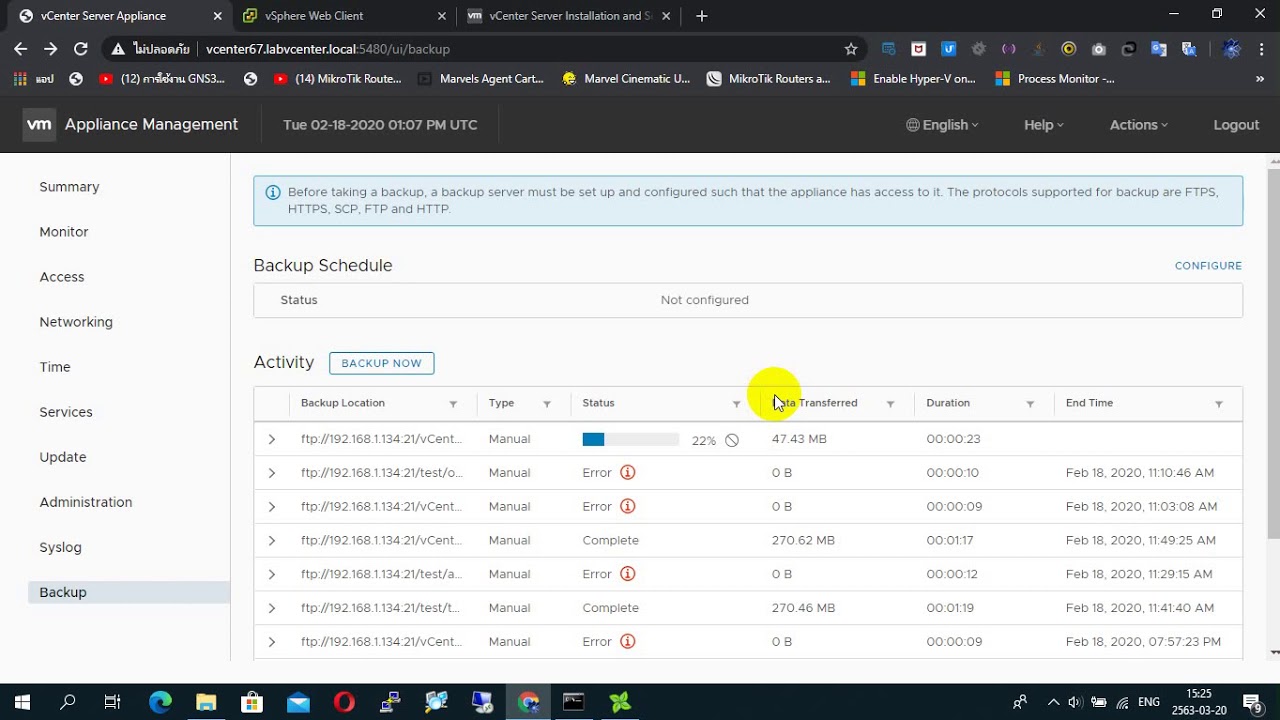Image resolution: width=1280 pixels, height=720 pixels.
Task: Open the Process Monitor bookmark
Action: click(x=1055, y=79)
